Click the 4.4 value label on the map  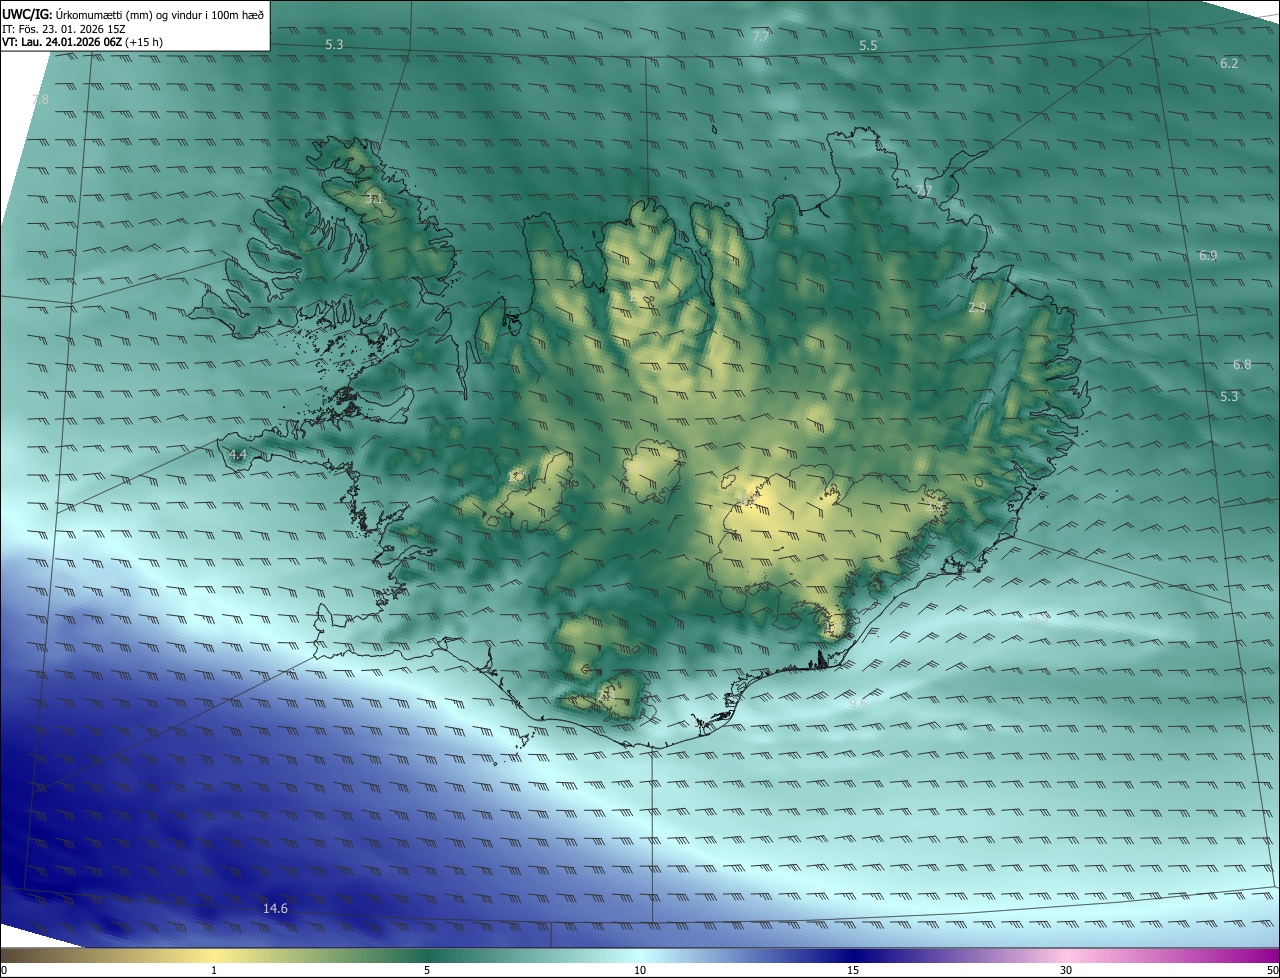click(238, 454)
